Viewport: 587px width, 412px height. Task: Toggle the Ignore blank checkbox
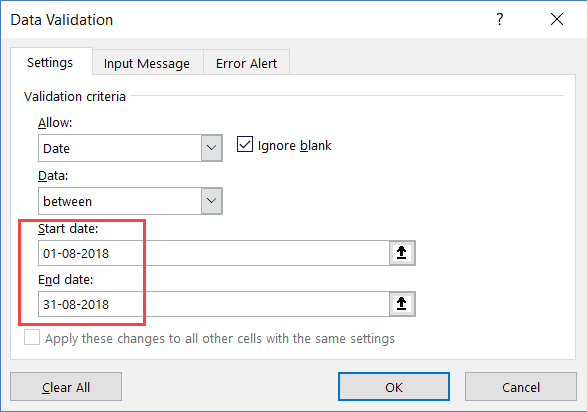245,144
